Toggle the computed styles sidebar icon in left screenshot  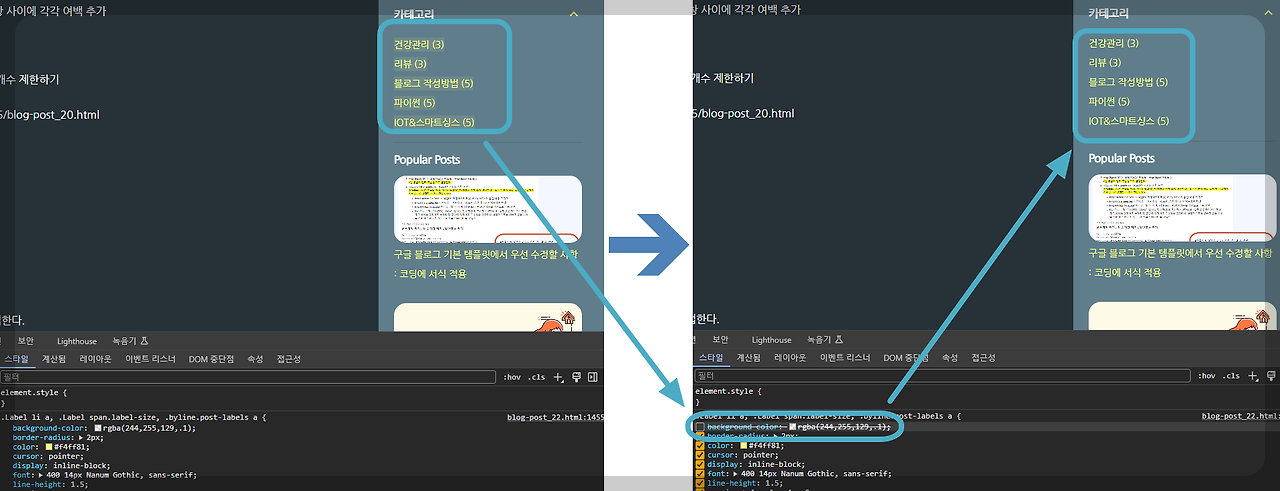(x=593, y=377)
